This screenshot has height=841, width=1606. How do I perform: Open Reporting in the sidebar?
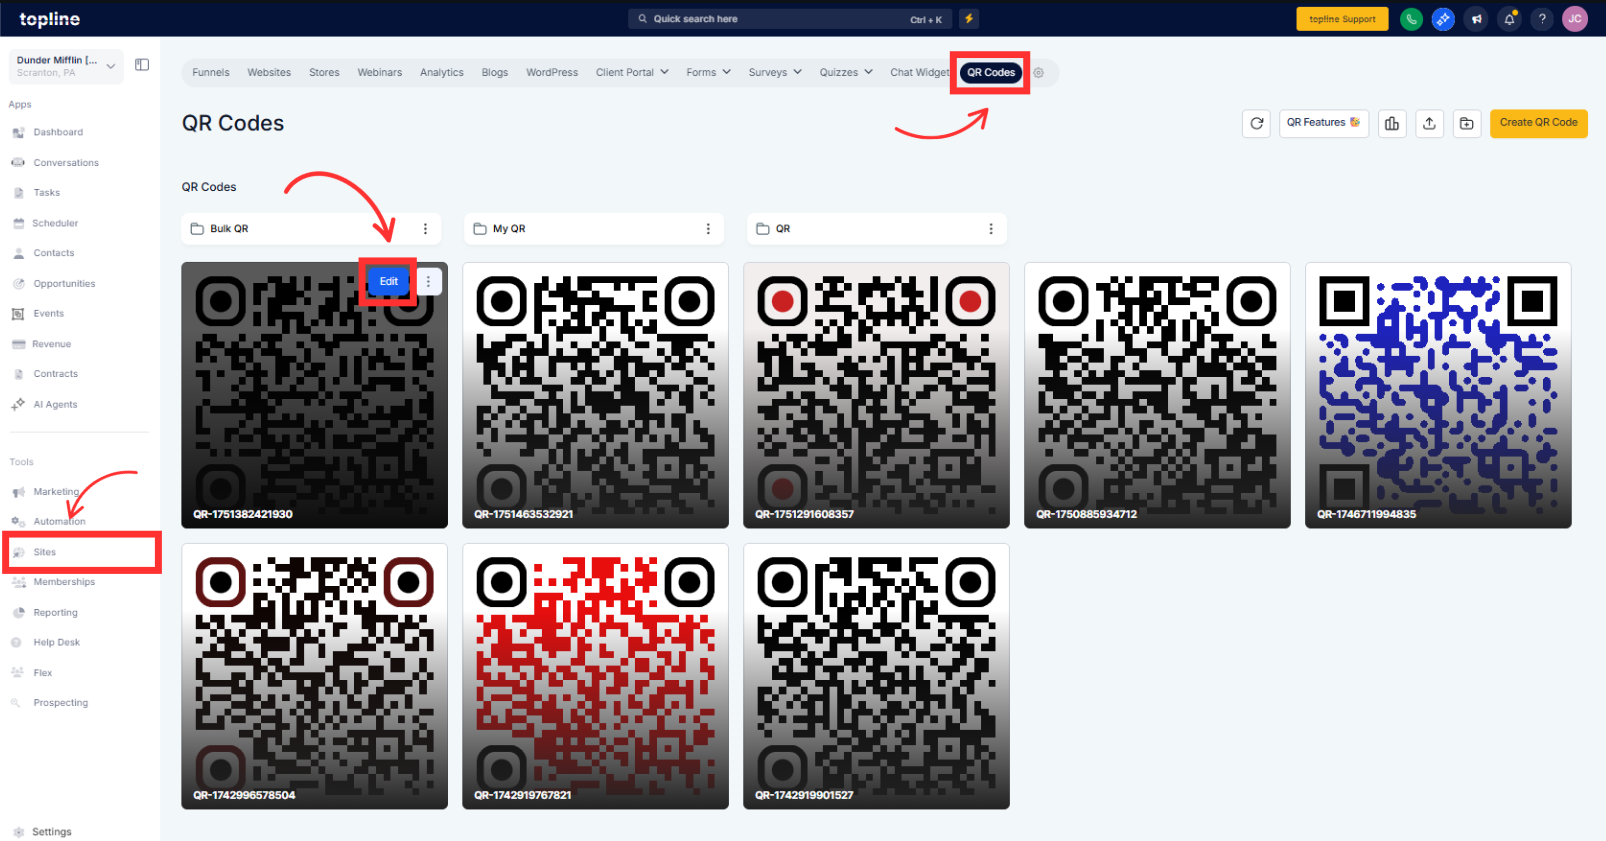55,613
